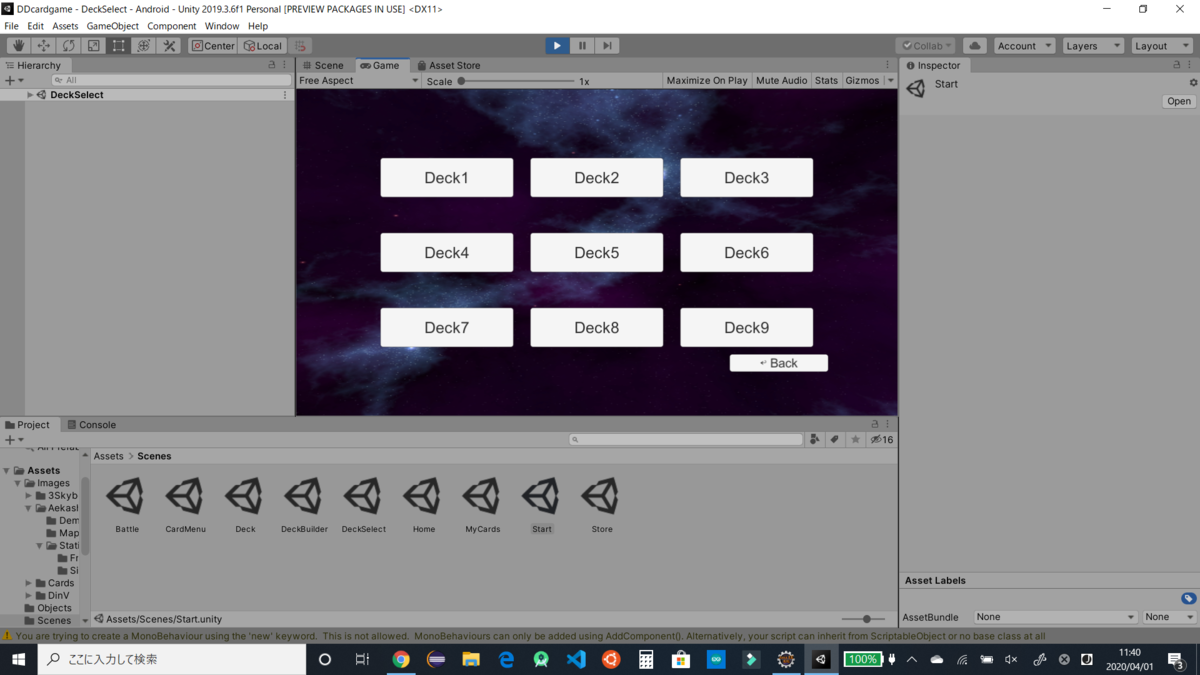The height and width of the screenshot is (675, 1200).
Task: Select the MyCards scene asset
Action: 482,505
